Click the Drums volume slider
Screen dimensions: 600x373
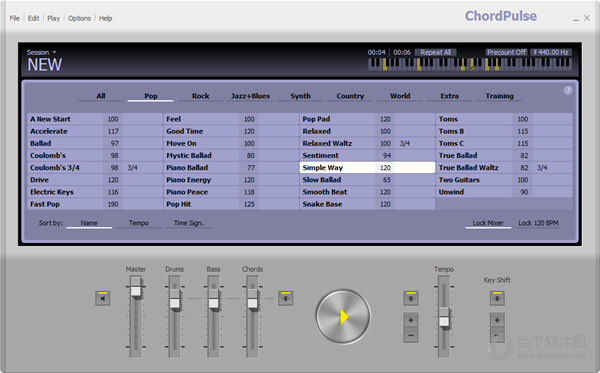174,298
